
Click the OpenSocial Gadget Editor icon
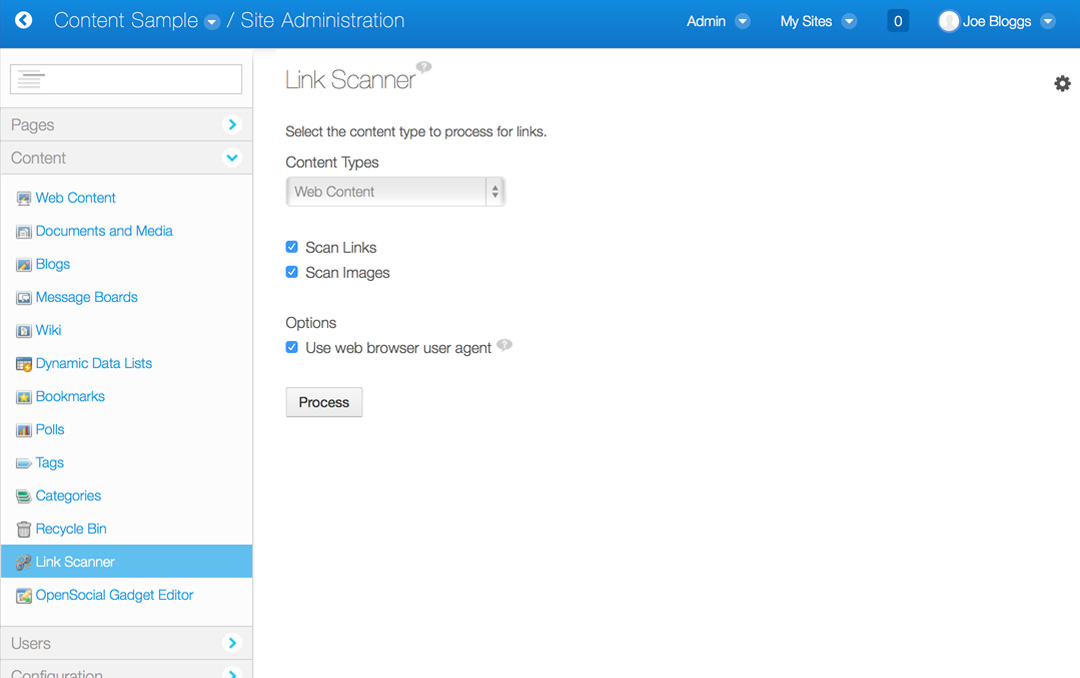pos(23,595)
